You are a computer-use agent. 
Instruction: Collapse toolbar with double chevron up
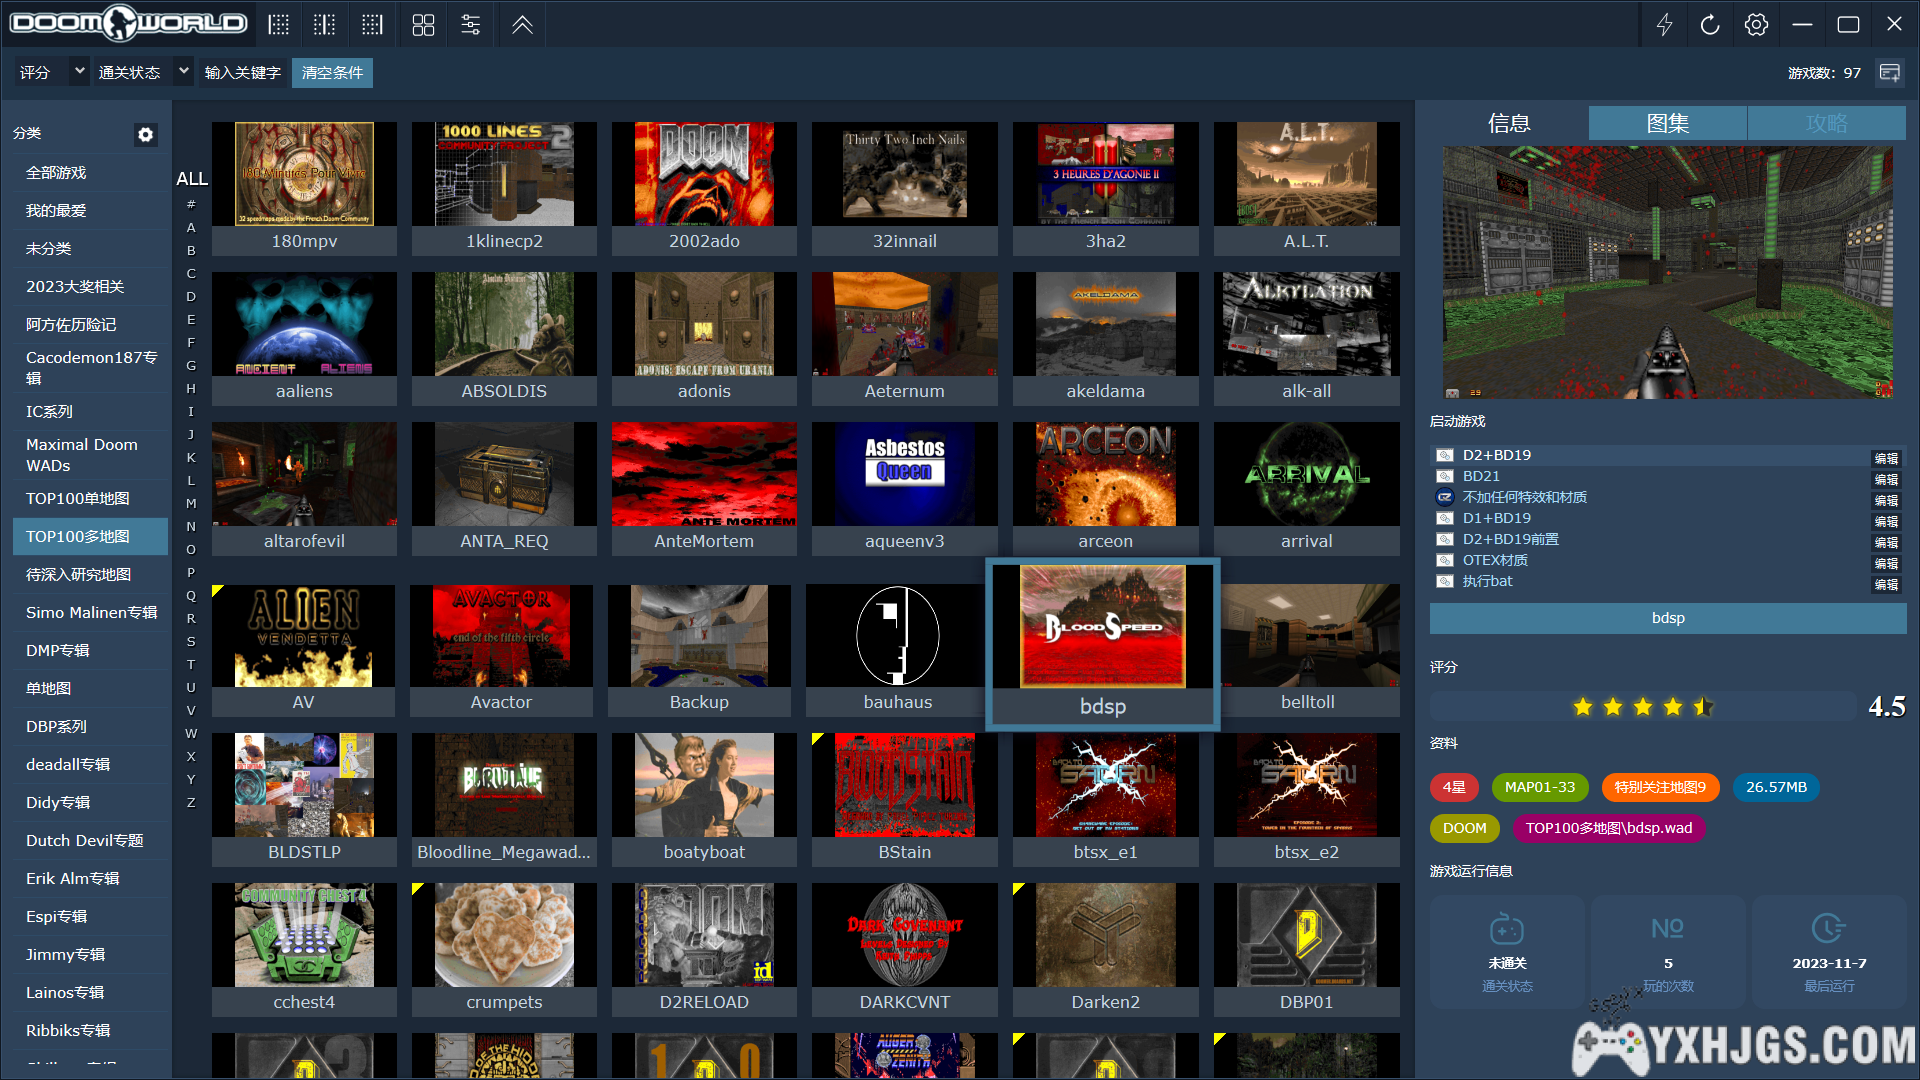tap(522, 25)
